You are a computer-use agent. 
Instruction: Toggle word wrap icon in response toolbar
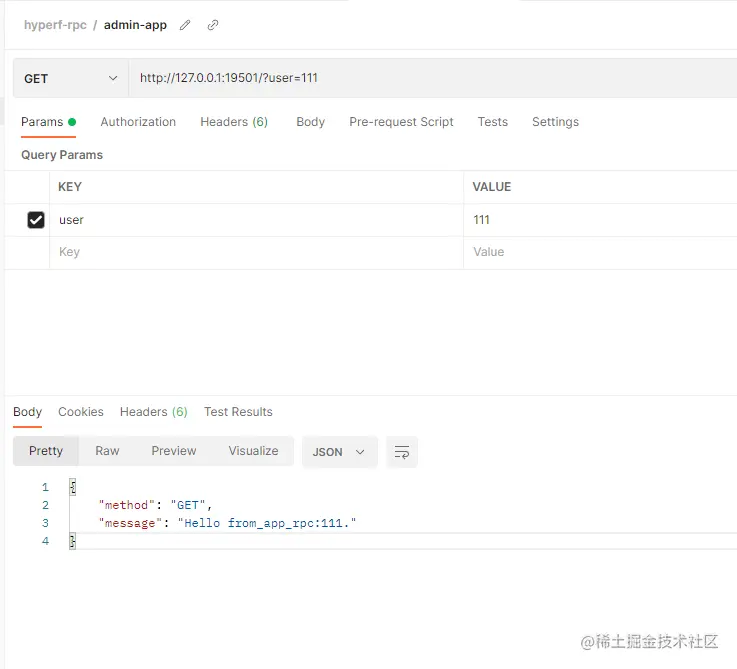click(402, 452)
